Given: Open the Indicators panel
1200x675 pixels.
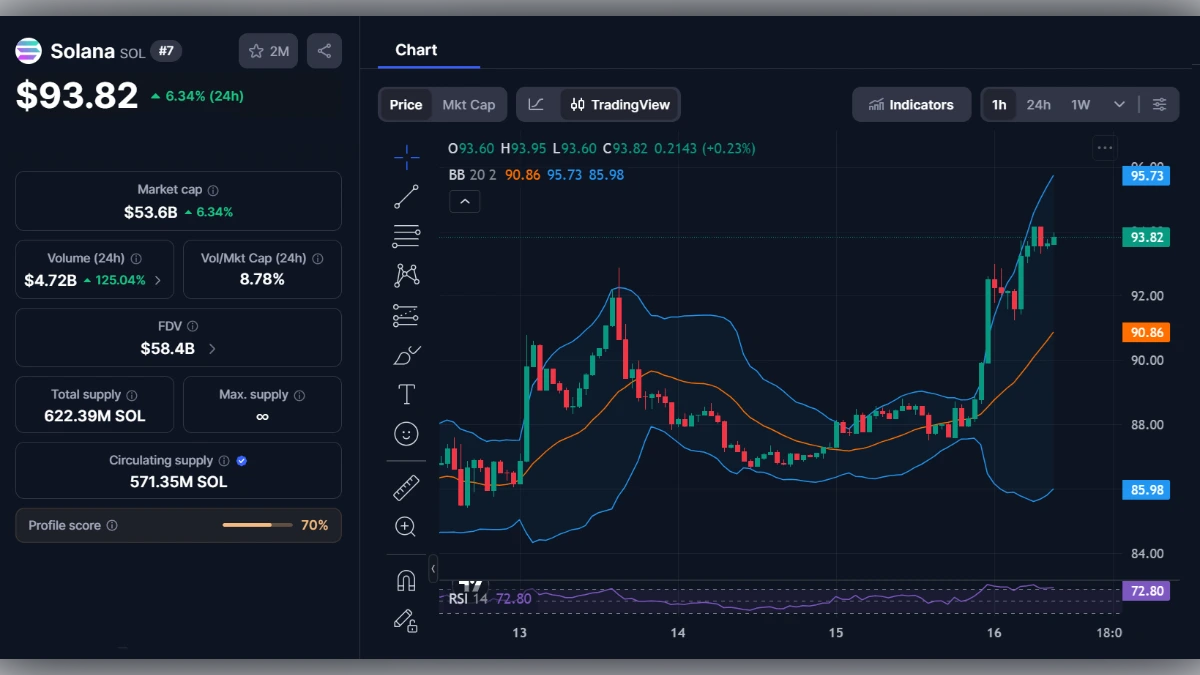Looking at the screenshot, I should click(x=911, y=104).
